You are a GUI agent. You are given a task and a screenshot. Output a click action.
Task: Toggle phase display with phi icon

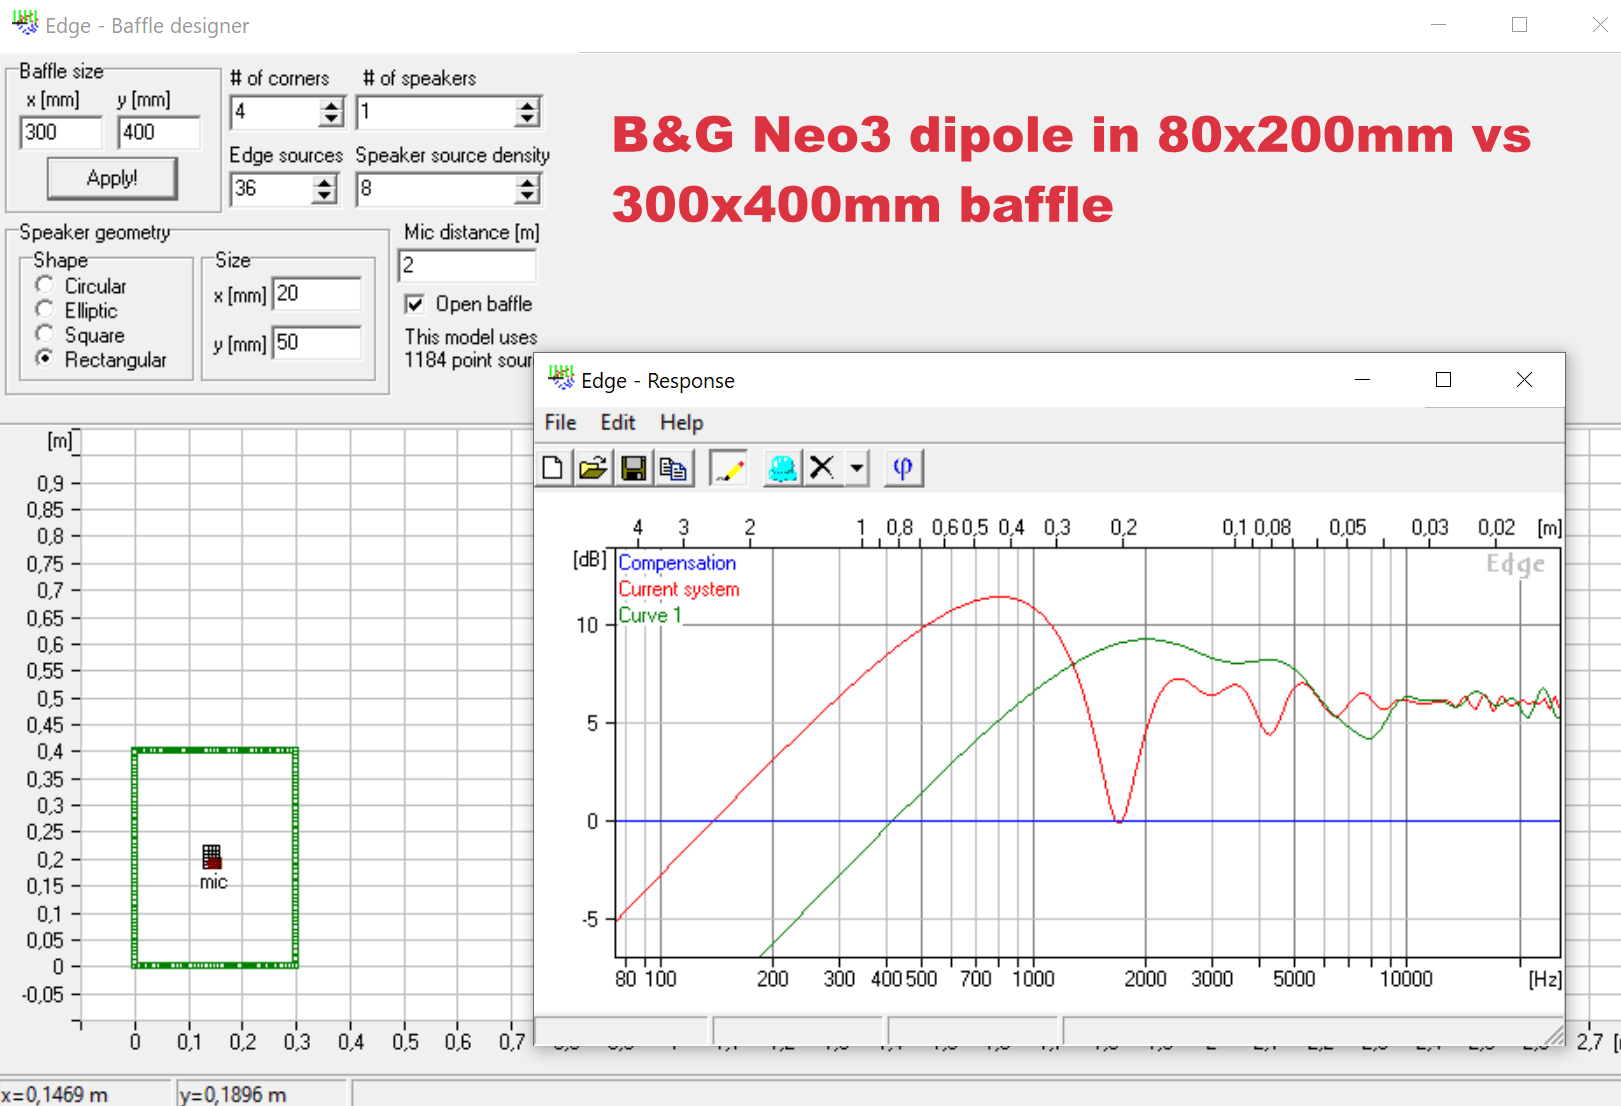[x=903, y=468]
